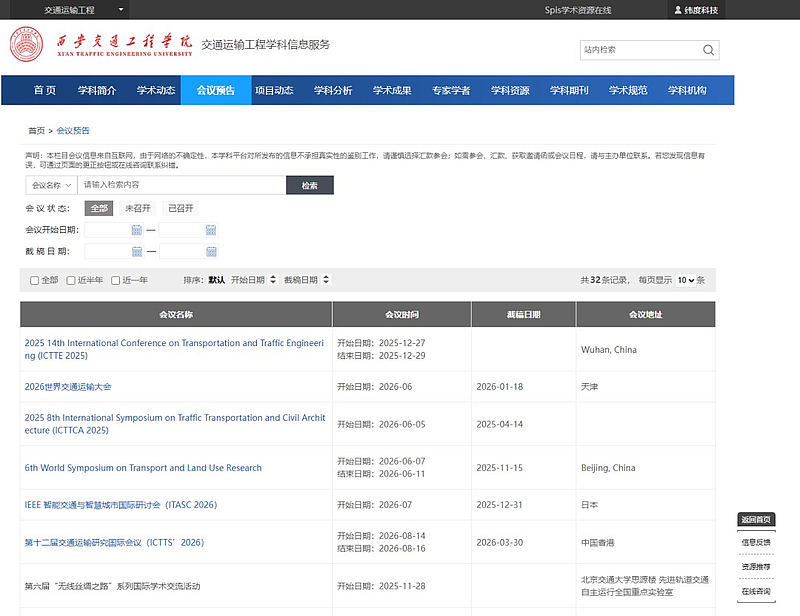
Task: Open calendar for 截稿日期 start field
Action: click(137, 252)
